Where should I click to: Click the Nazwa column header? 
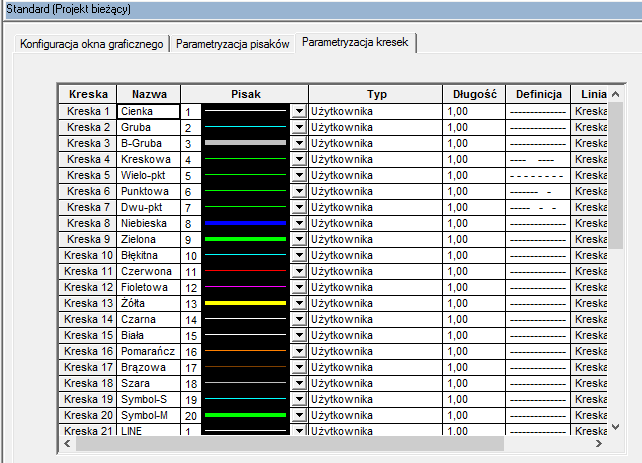click(149, 94)
